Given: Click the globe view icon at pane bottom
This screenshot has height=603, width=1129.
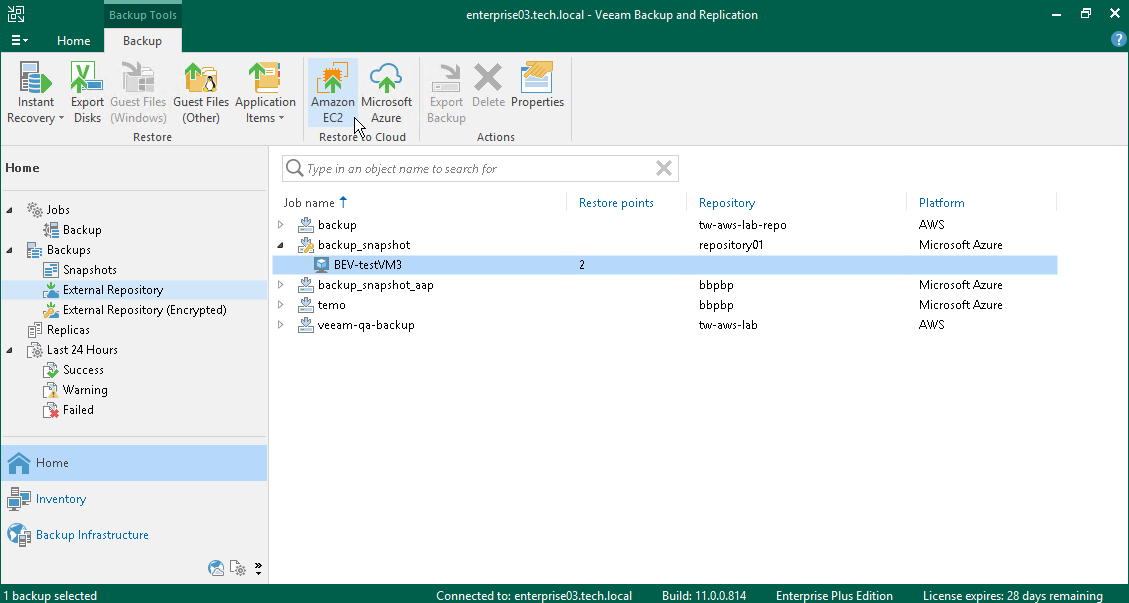Looking at the screenshot, I should pyautogui.click(x=216, y=568).
